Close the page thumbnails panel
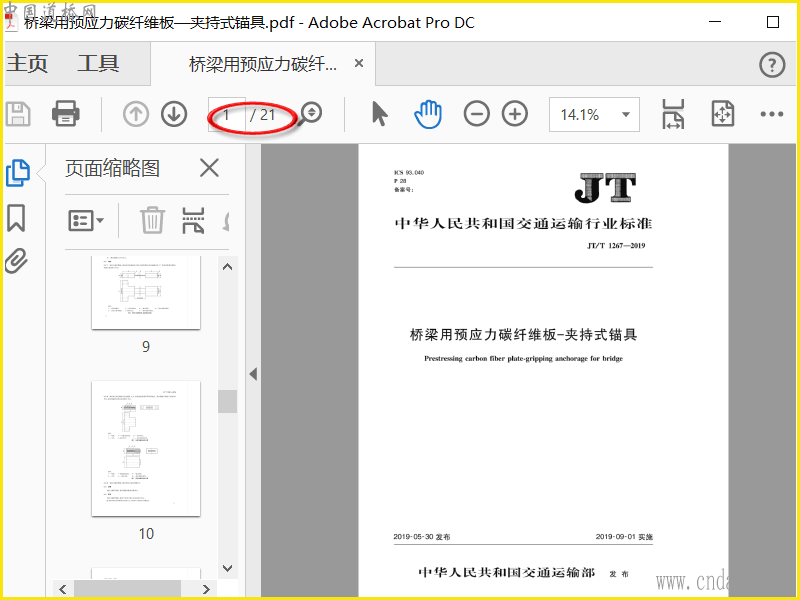Viewport: 800px width, 600px height. pyautogui.click(x=209, y=168)
